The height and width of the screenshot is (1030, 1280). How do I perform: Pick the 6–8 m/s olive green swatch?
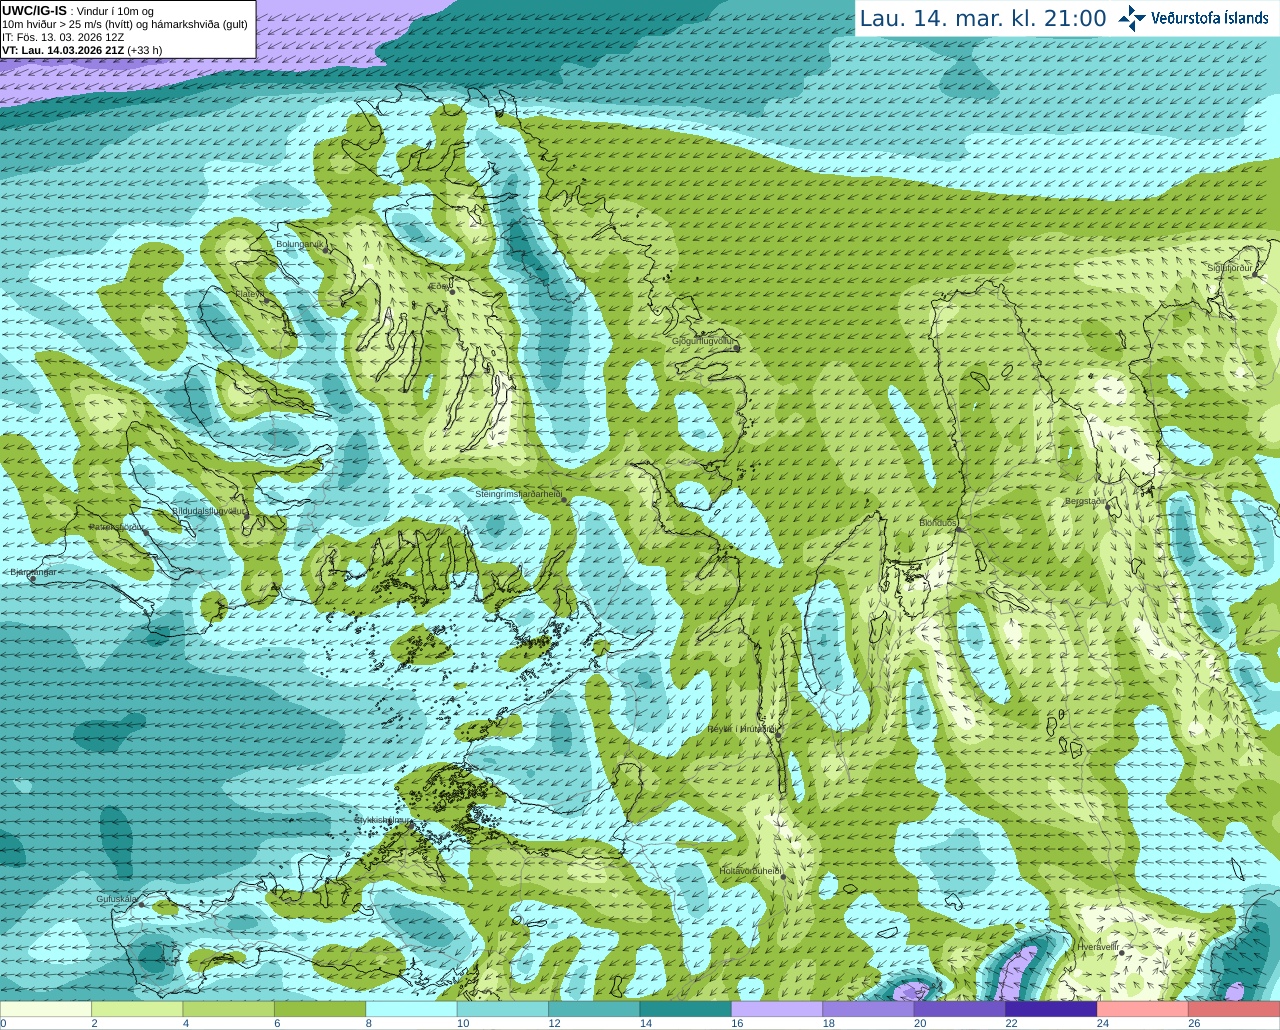point(320,1009)
